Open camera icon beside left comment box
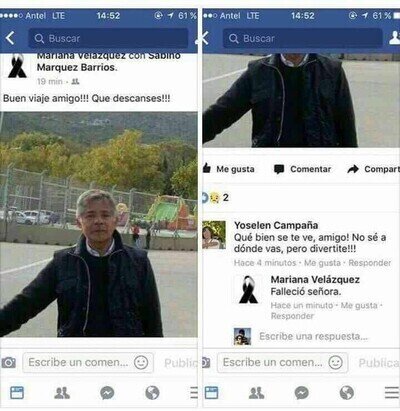 pyautogui.click(x=8, y=362)
